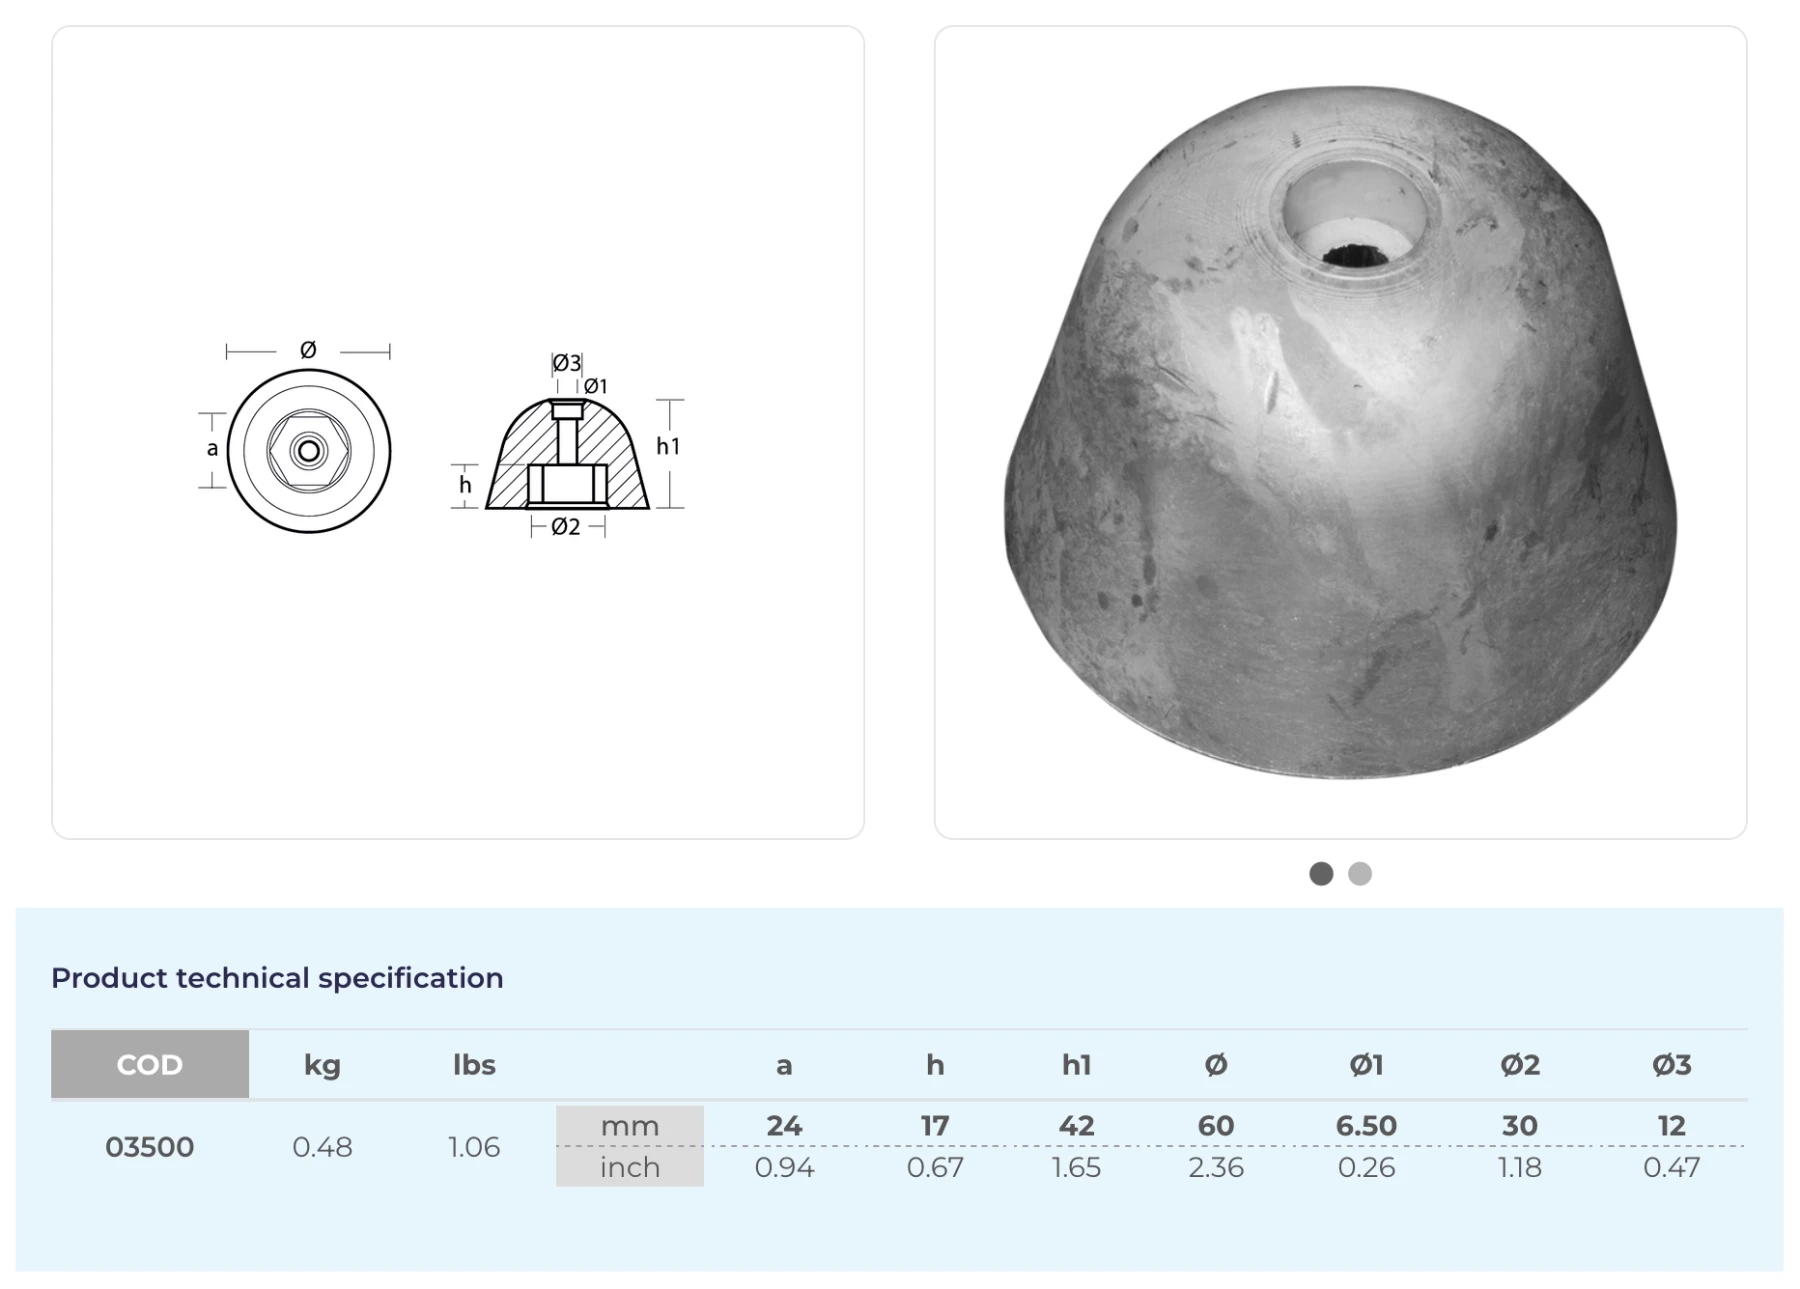
Task: Click the Ø1 column header
Action: pos(1366,1064)
